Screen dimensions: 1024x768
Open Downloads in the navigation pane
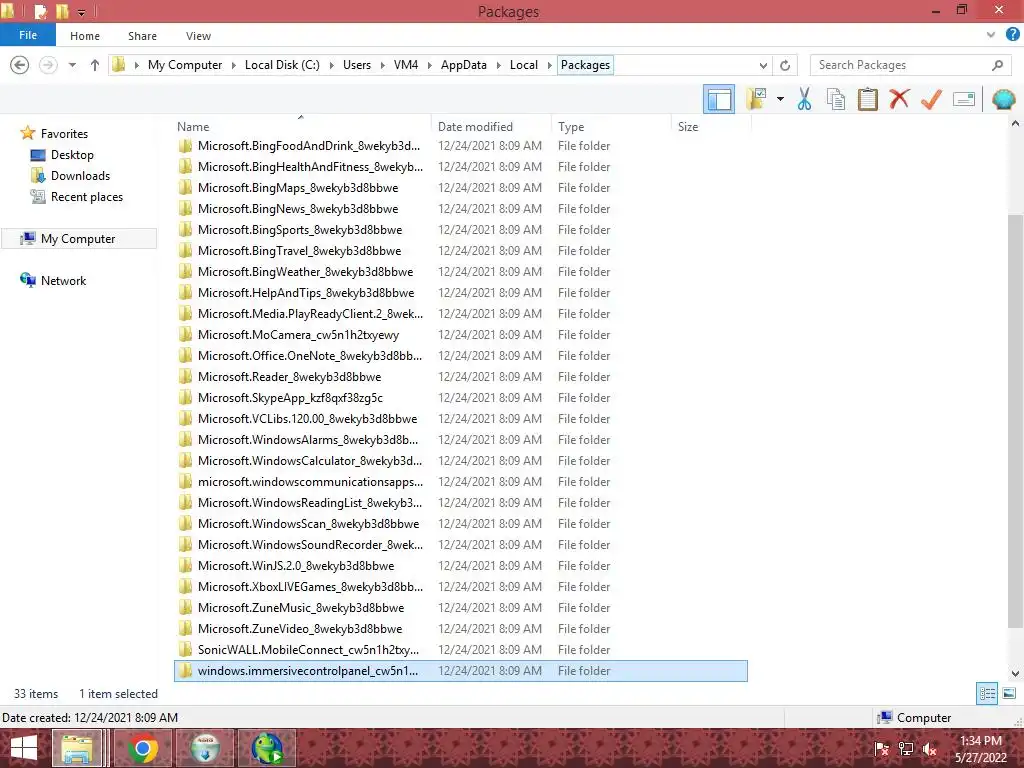tap(80, 176)
